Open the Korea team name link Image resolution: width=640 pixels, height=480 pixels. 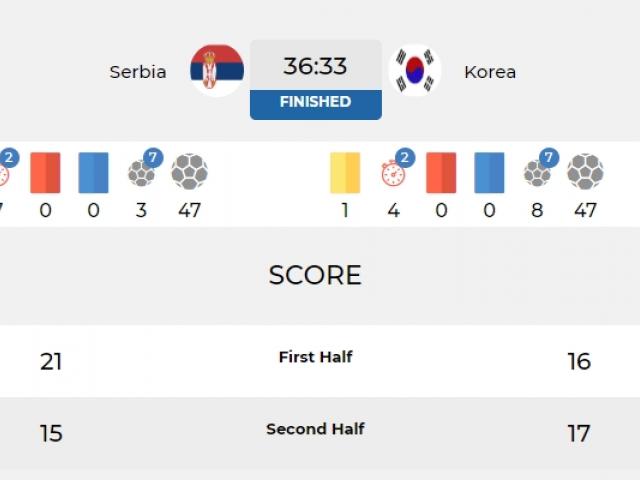[x=490, y=72]
